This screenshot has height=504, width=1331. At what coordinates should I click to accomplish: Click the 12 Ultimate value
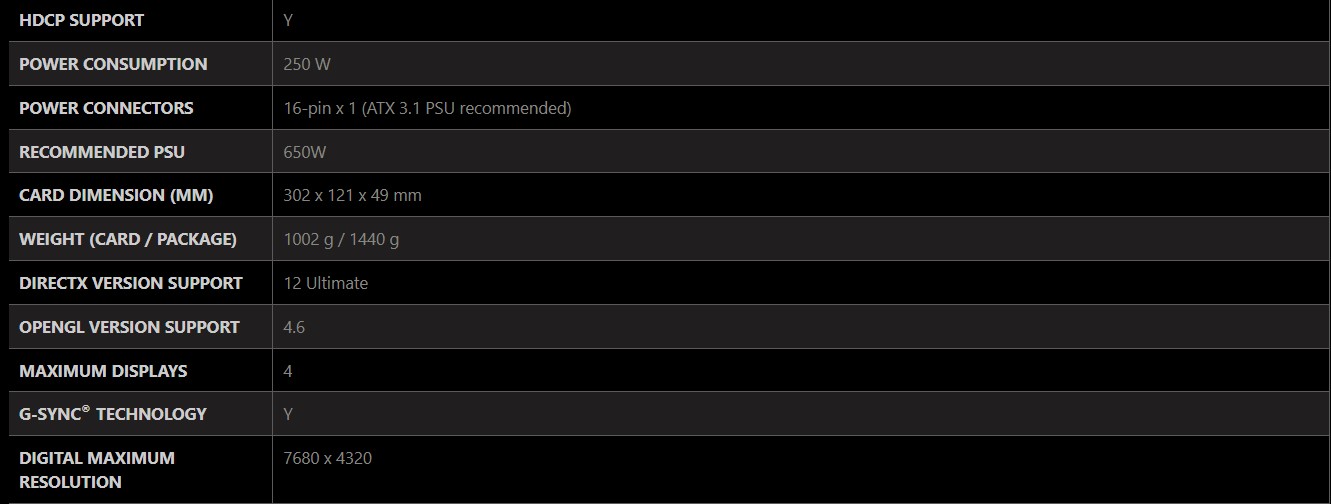pos(325,283)
